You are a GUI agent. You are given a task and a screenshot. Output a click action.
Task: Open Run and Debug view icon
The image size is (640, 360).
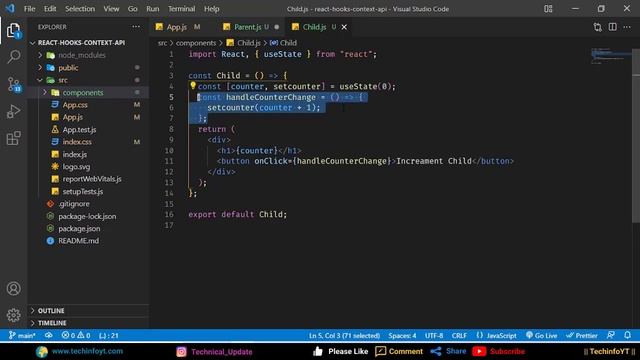click(13, 111)
